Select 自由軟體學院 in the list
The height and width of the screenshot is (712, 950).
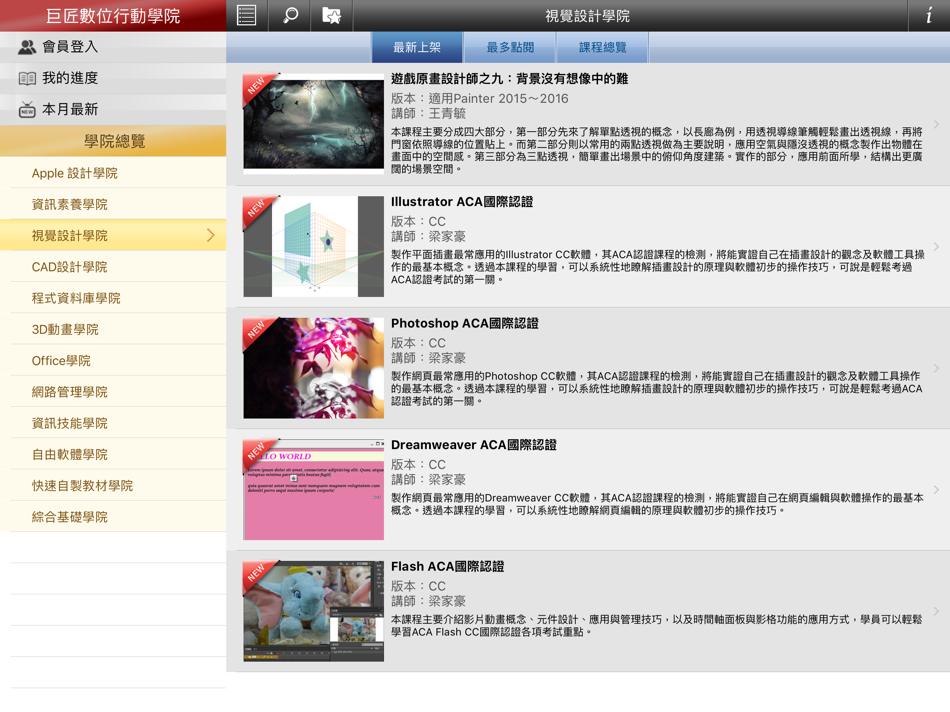pyautogui.click(x=113, y=454)
